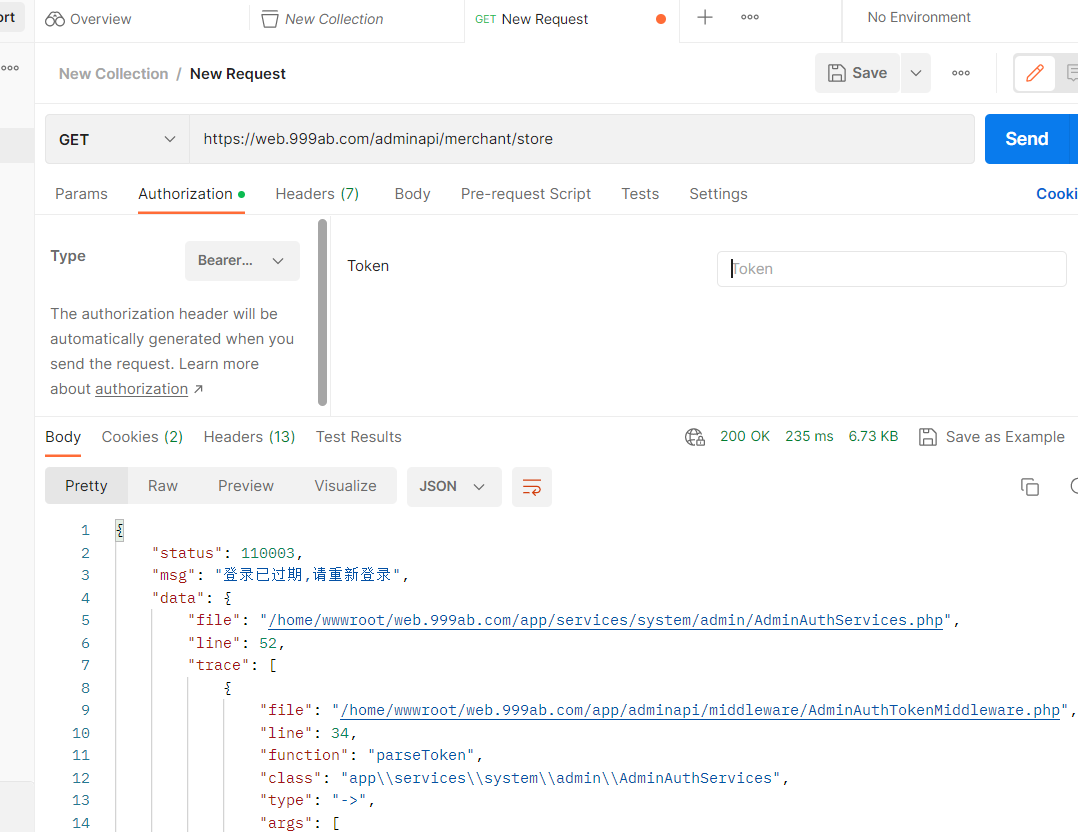The image size is (1078, 832).
Task: Switch to the Visualize view
Action: pos(345,485)
